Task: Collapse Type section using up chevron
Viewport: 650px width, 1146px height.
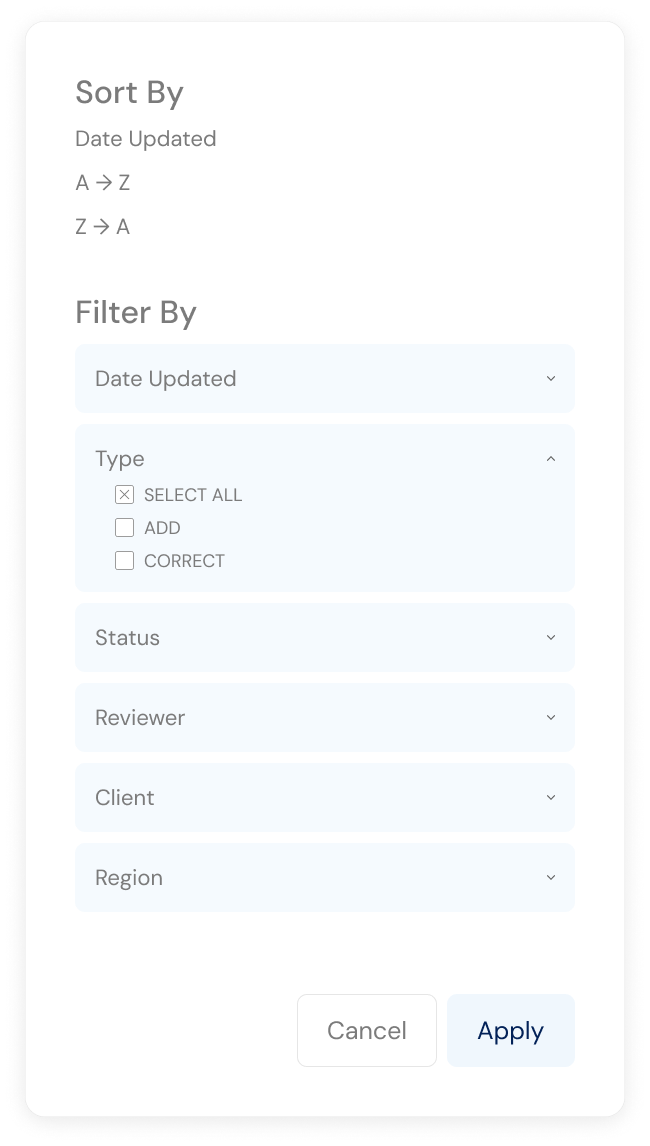Action: pyautogui.click(x=551, y=459)
